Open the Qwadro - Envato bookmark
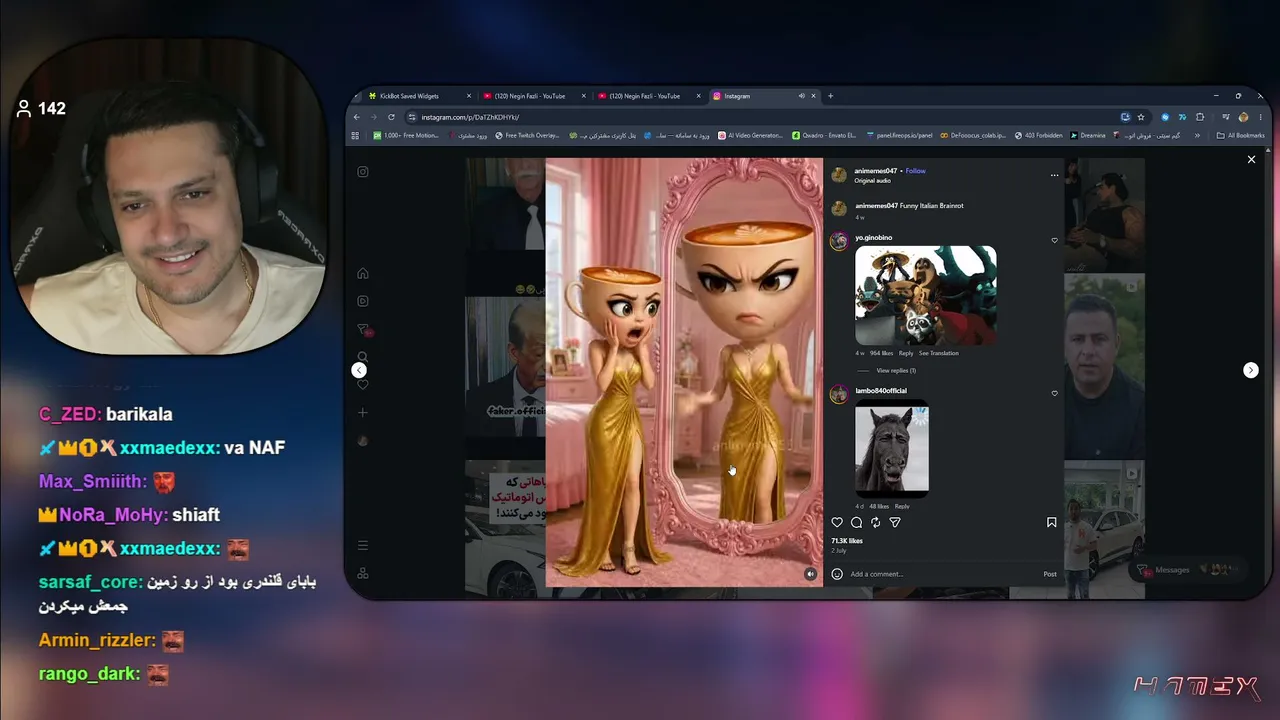1280x720 pixels. point(824,135)
